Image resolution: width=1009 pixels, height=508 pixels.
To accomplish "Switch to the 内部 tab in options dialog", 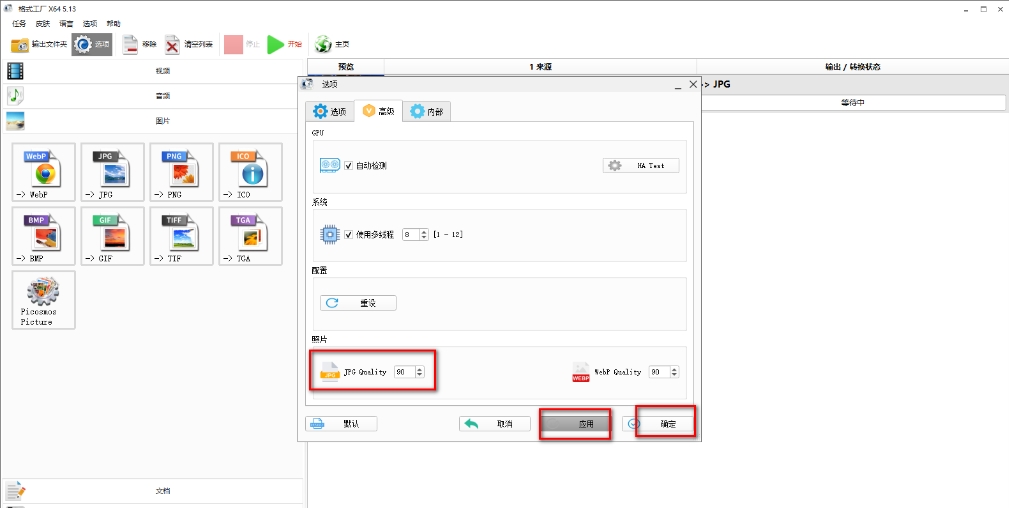I will [x=427, y=111].
